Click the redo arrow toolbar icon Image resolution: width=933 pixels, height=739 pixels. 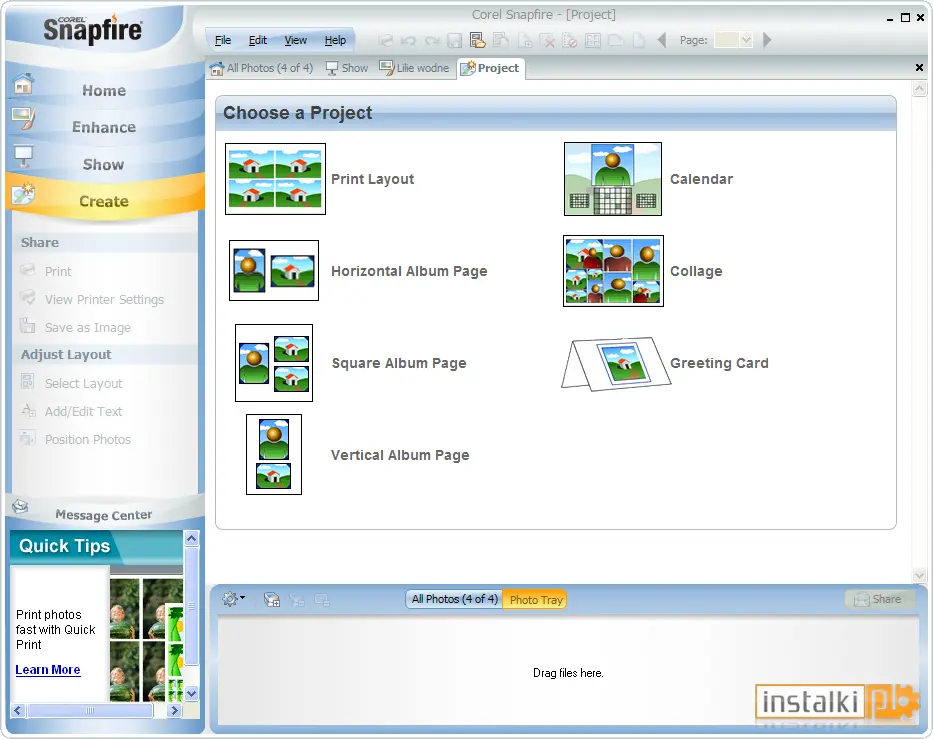[432, 40]
